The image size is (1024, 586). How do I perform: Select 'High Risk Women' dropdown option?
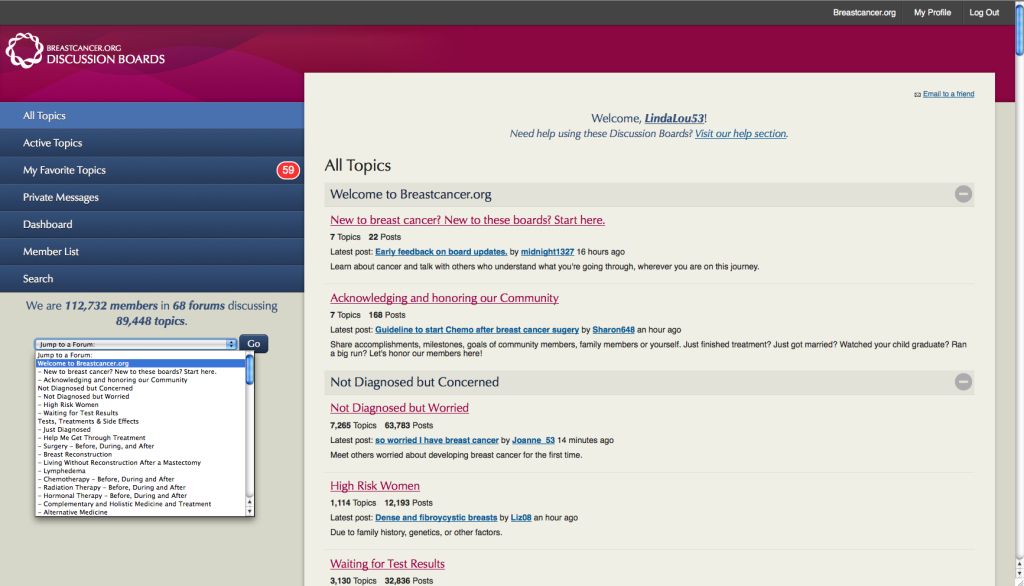click(x=140, y=404)
